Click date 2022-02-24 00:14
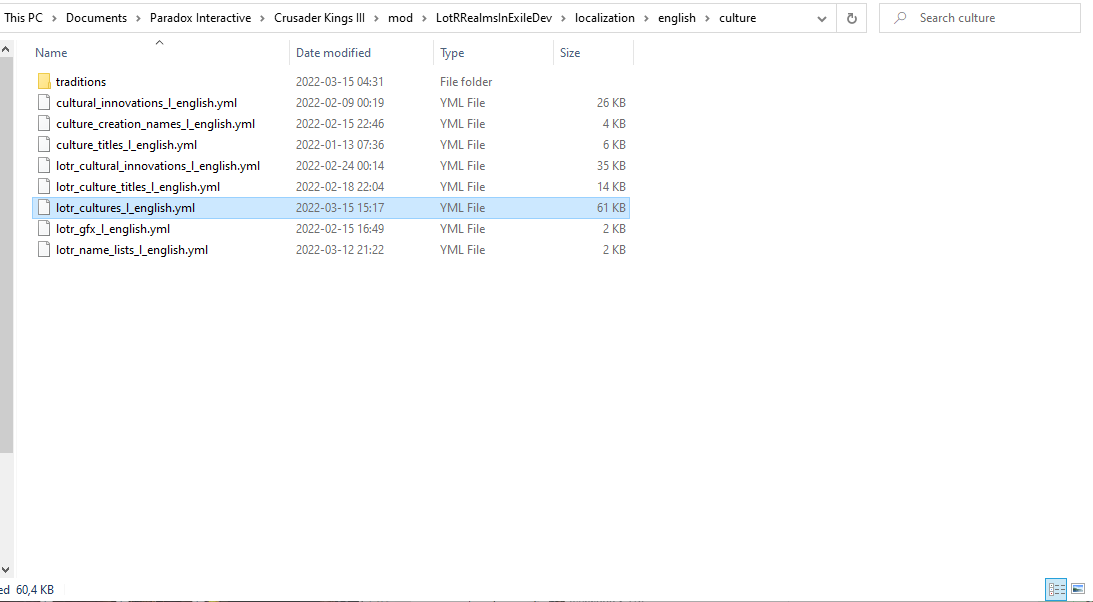Image resolution: width=1093 pixels, height=602 pixels. 339,166
